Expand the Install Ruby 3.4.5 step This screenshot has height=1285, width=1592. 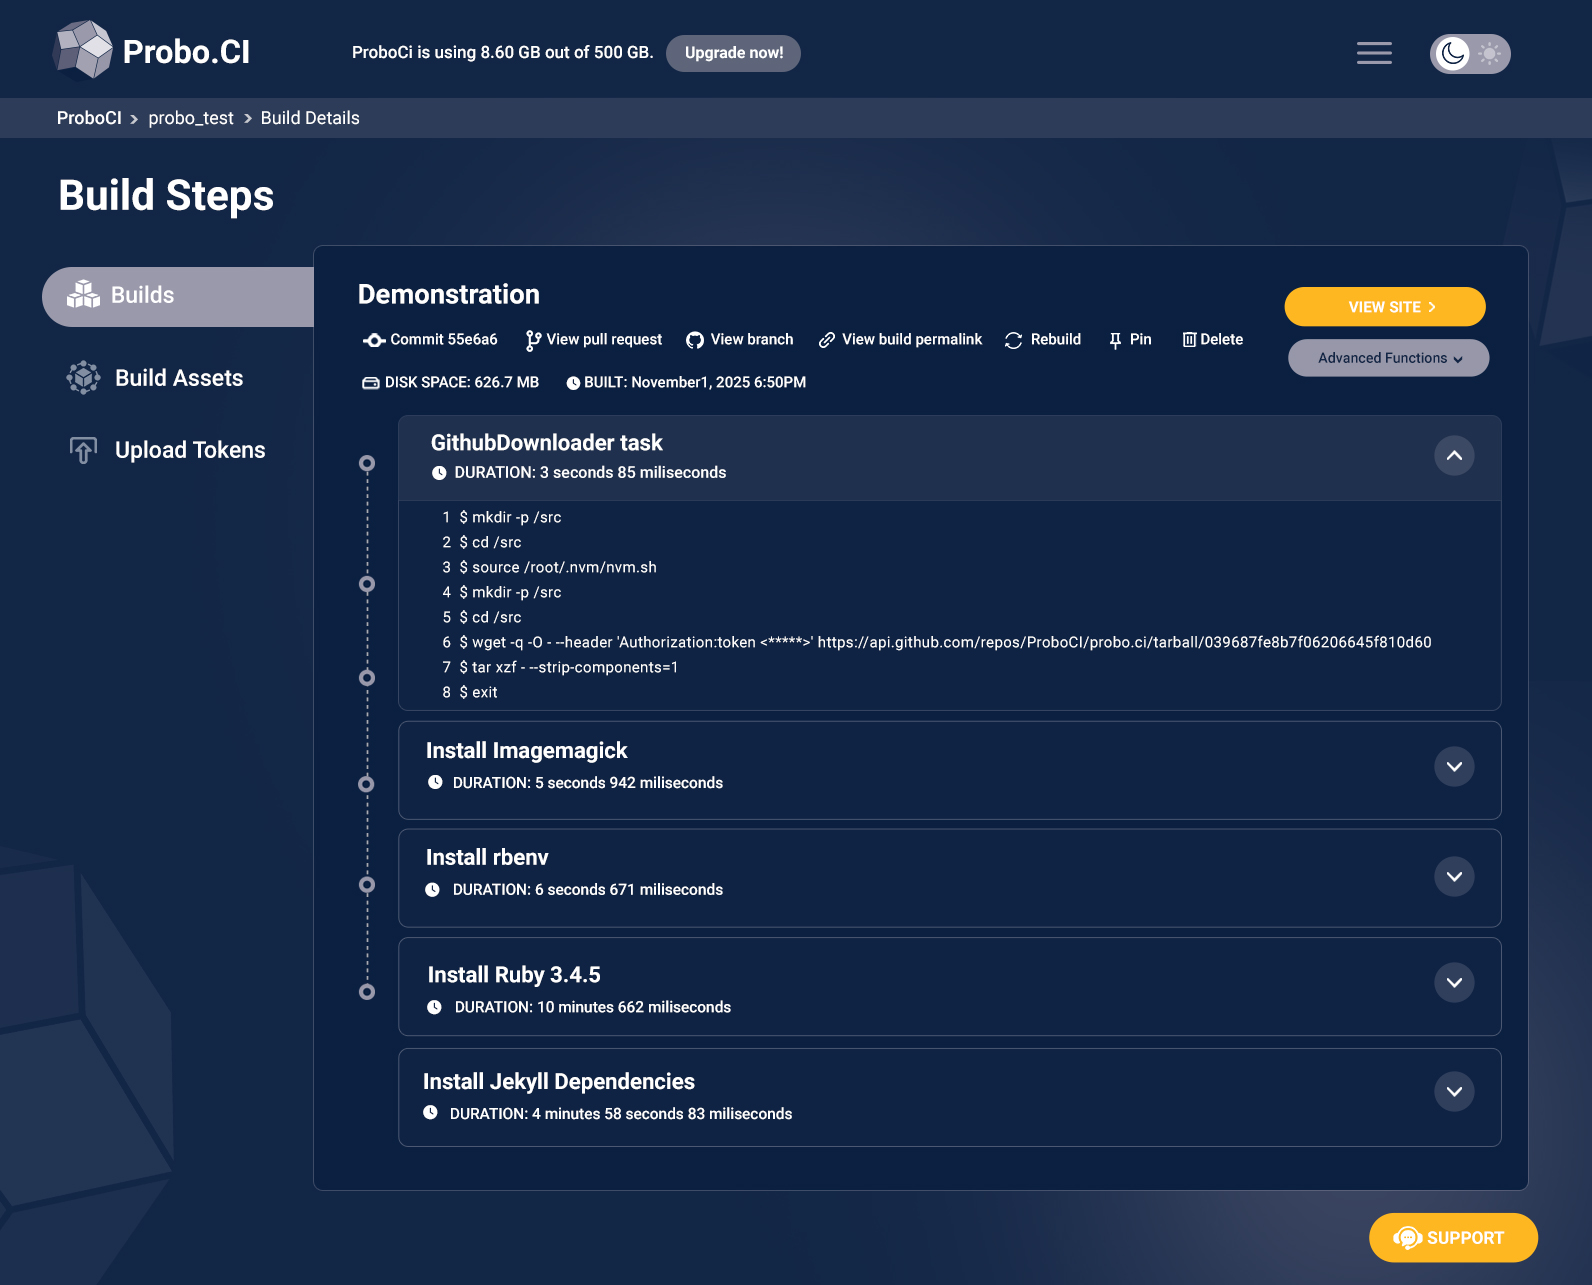pyautogui.click(x=1454, y=983)
